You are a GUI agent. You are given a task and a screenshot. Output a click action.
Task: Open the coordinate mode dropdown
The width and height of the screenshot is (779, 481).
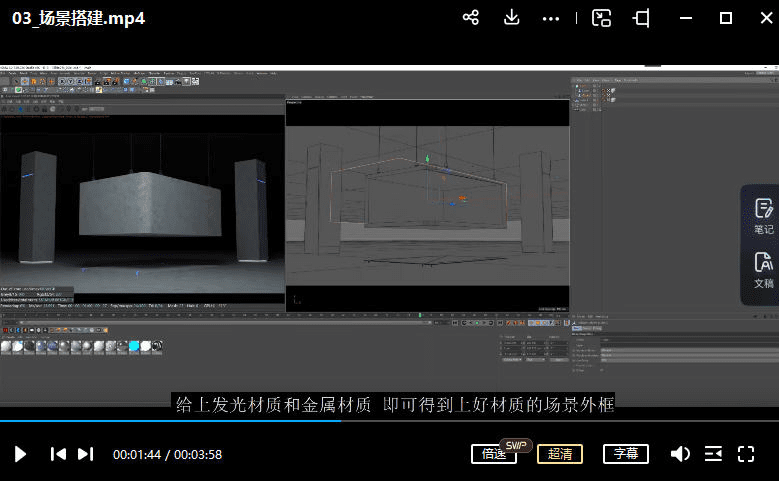click(512, 360)
